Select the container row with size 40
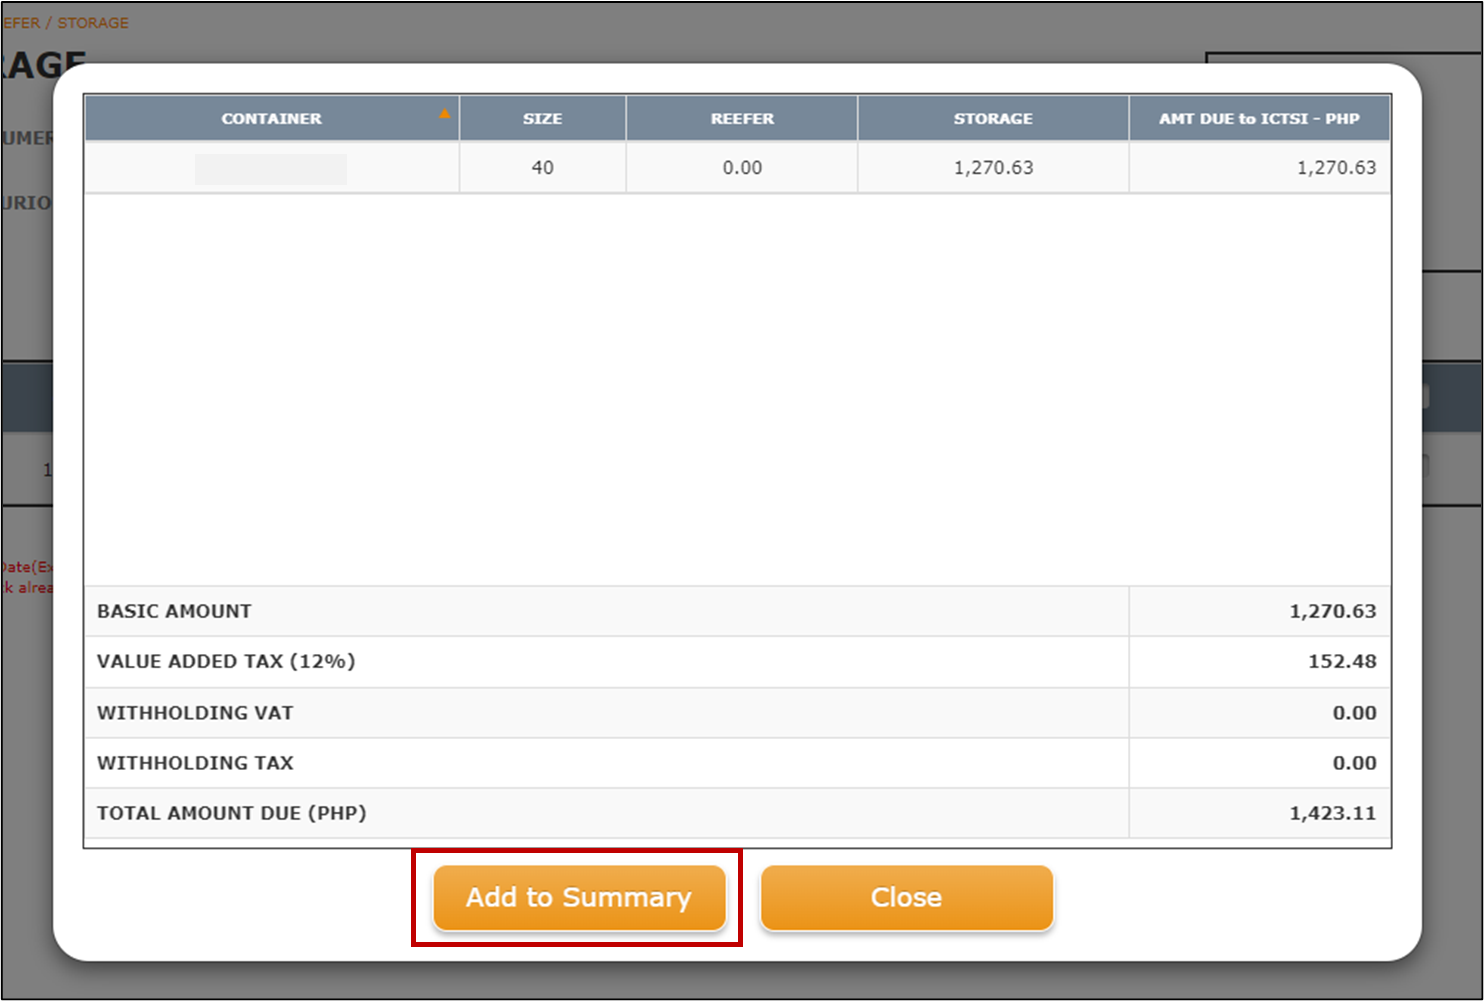Screen dimensions: 1484x1001 point(542,167)
